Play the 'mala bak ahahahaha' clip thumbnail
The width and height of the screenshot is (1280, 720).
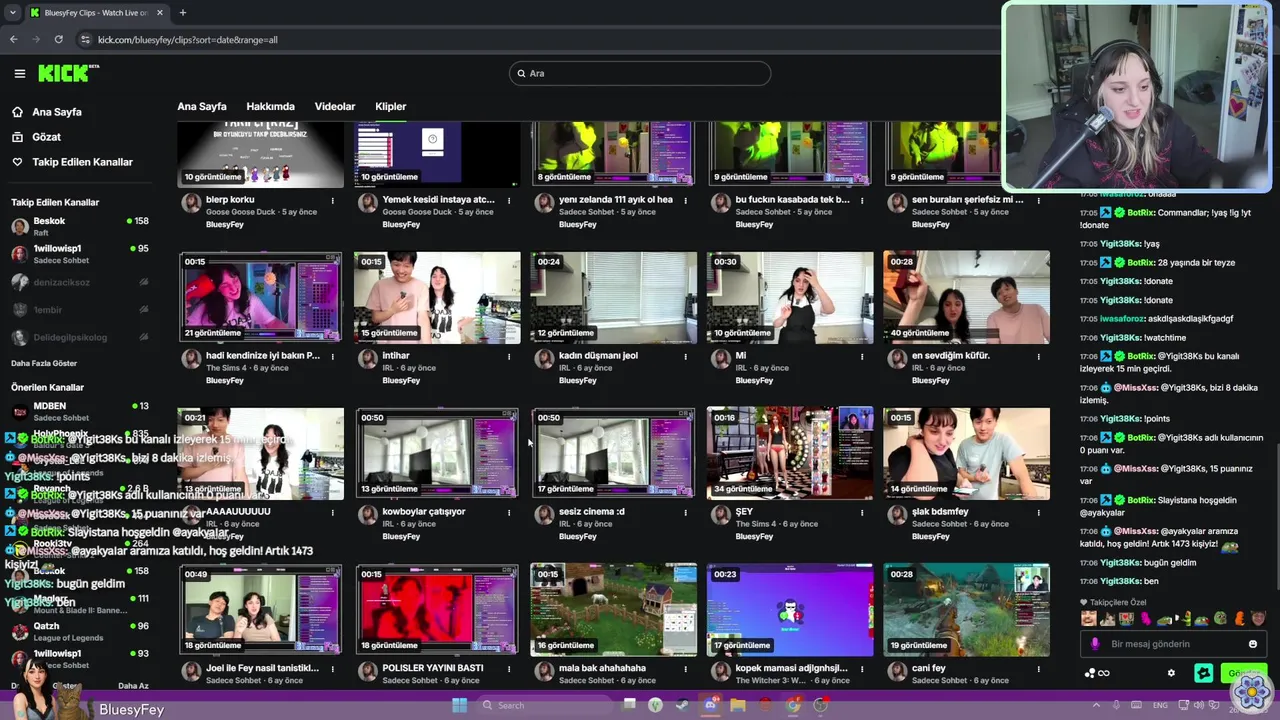(613, 609)
